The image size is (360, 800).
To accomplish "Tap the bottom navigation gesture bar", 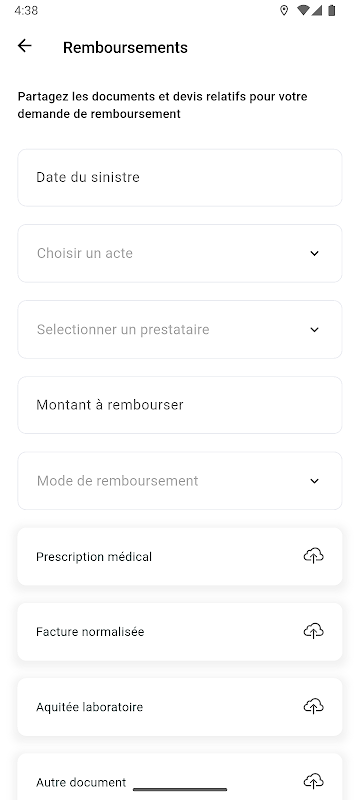I will [180, 789].
